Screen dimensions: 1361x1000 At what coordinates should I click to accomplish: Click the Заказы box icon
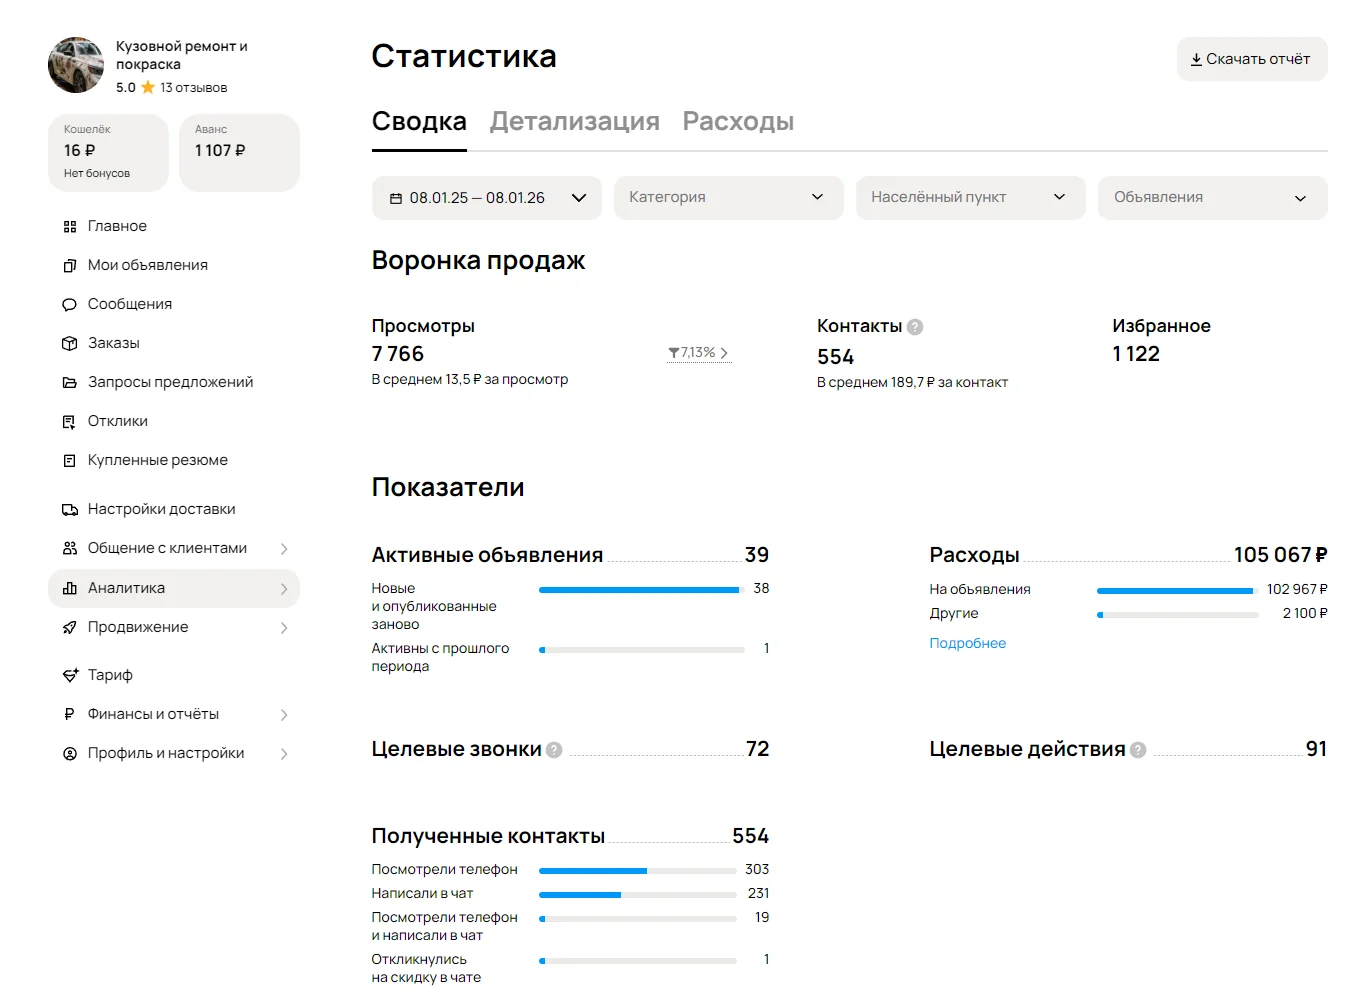click(70, 344)
